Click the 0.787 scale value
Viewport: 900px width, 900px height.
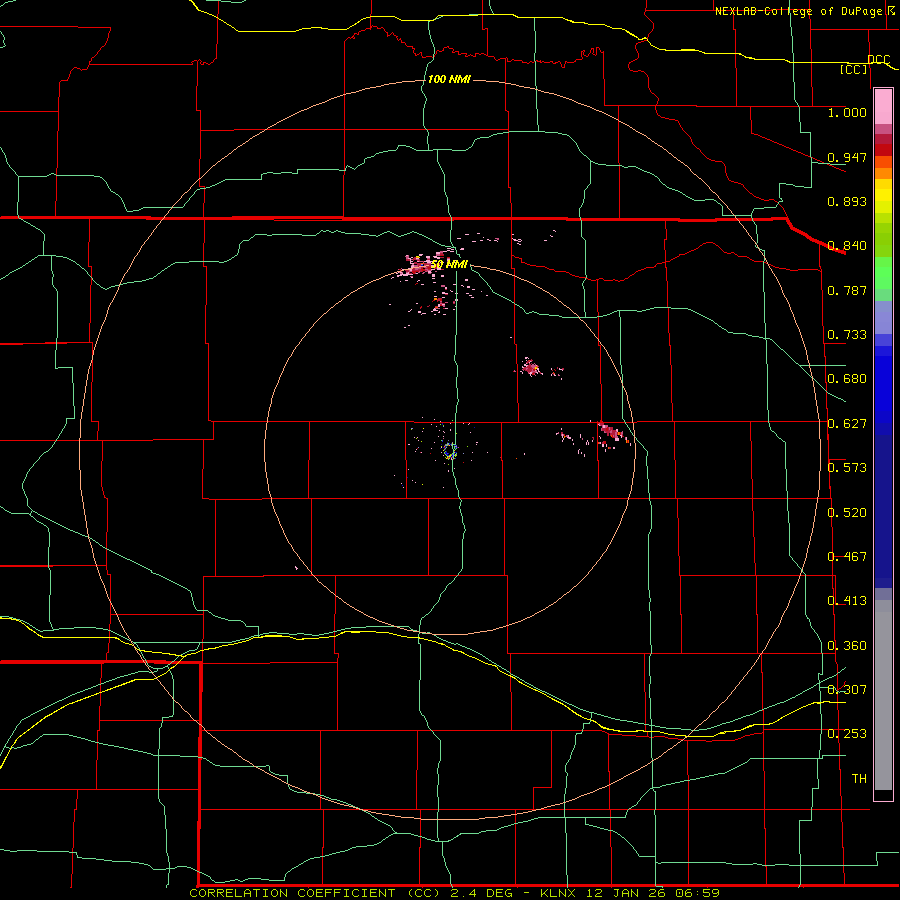[x=847, y=290]
